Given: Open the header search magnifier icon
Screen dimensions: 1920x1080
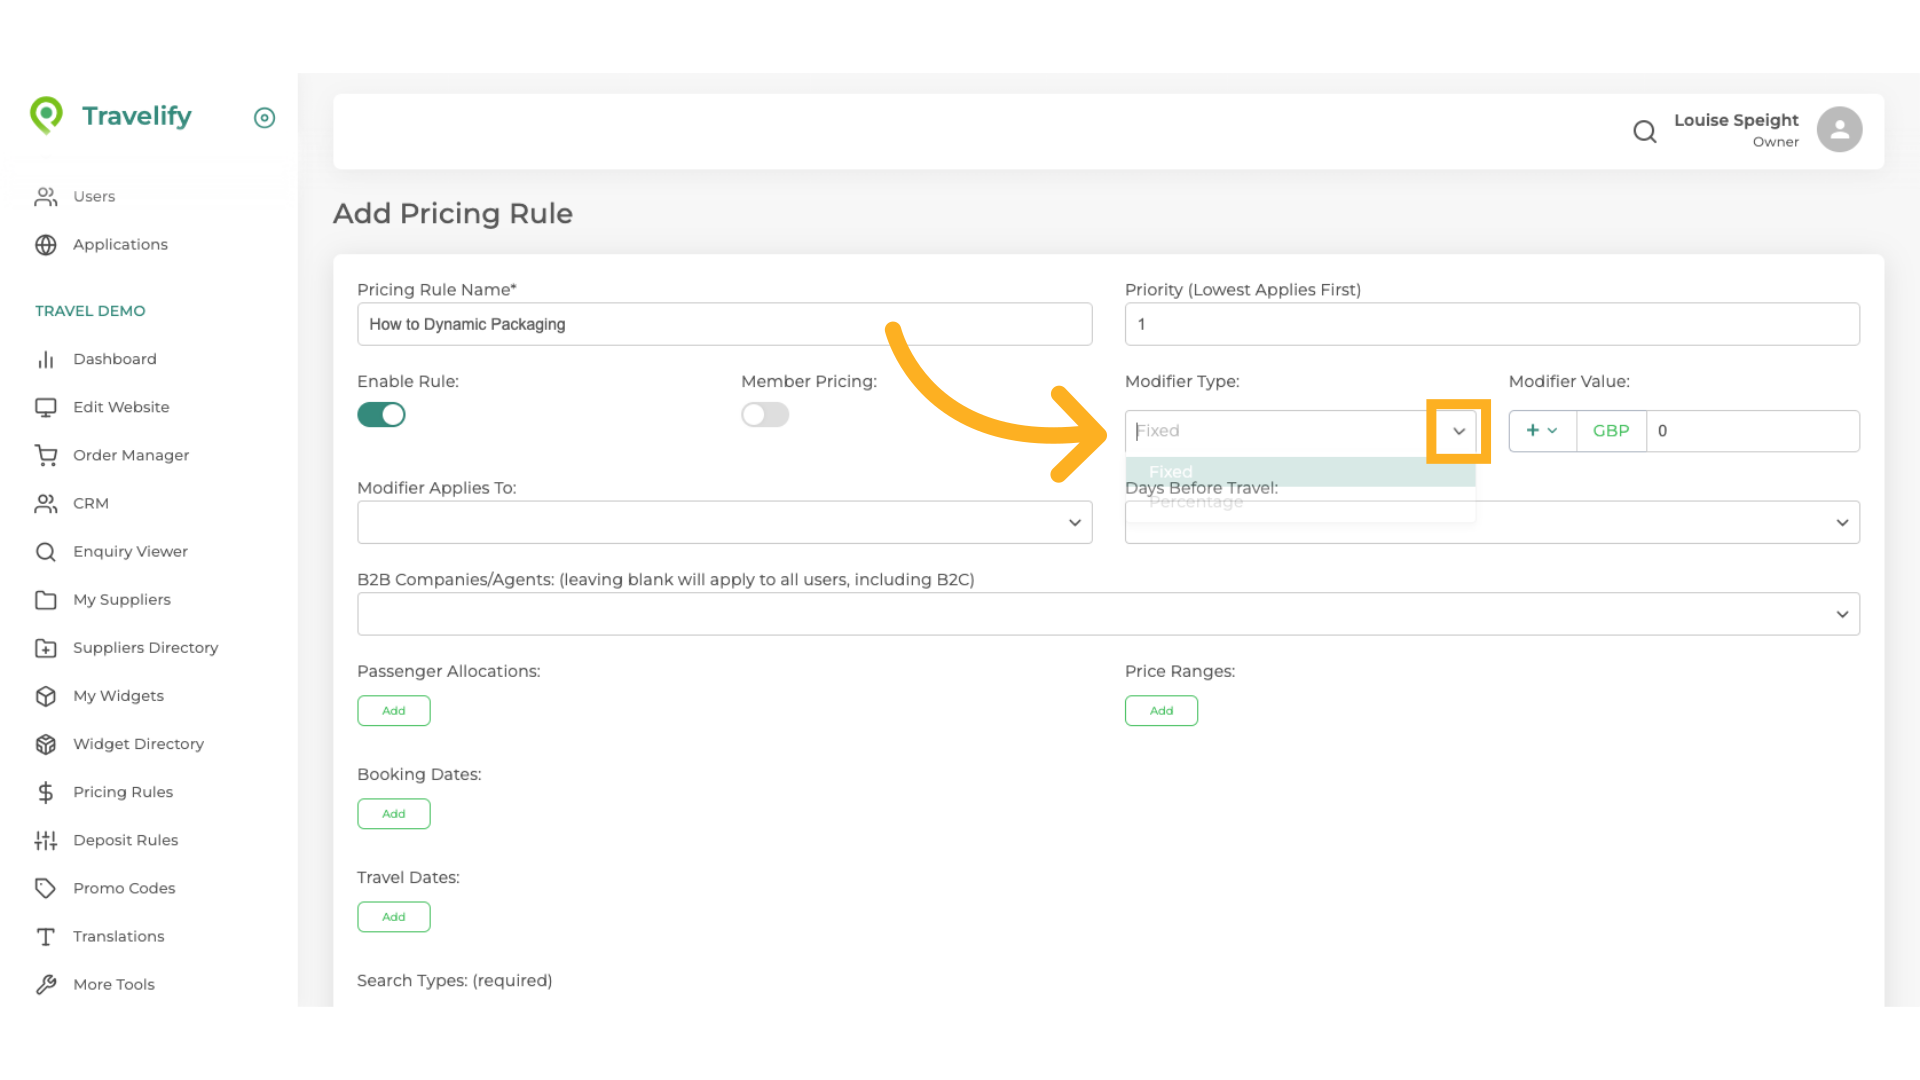Looking at the screenshot, I should pos(1645,131).
